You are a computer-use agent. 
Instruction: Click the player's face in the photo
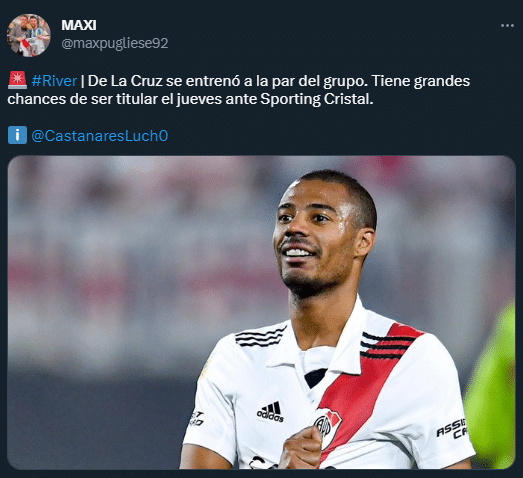click(x=314, y=237)
